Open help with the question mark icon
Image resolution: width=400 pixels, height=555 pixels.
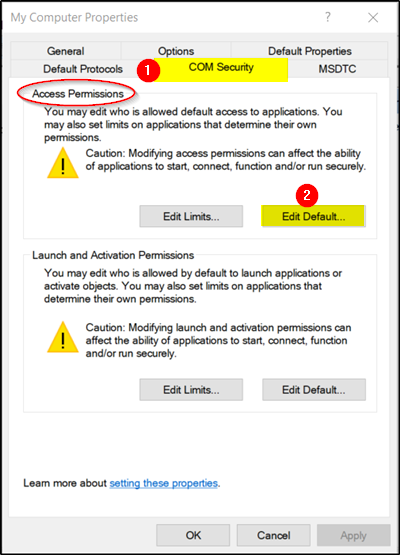tap(328, 17)
